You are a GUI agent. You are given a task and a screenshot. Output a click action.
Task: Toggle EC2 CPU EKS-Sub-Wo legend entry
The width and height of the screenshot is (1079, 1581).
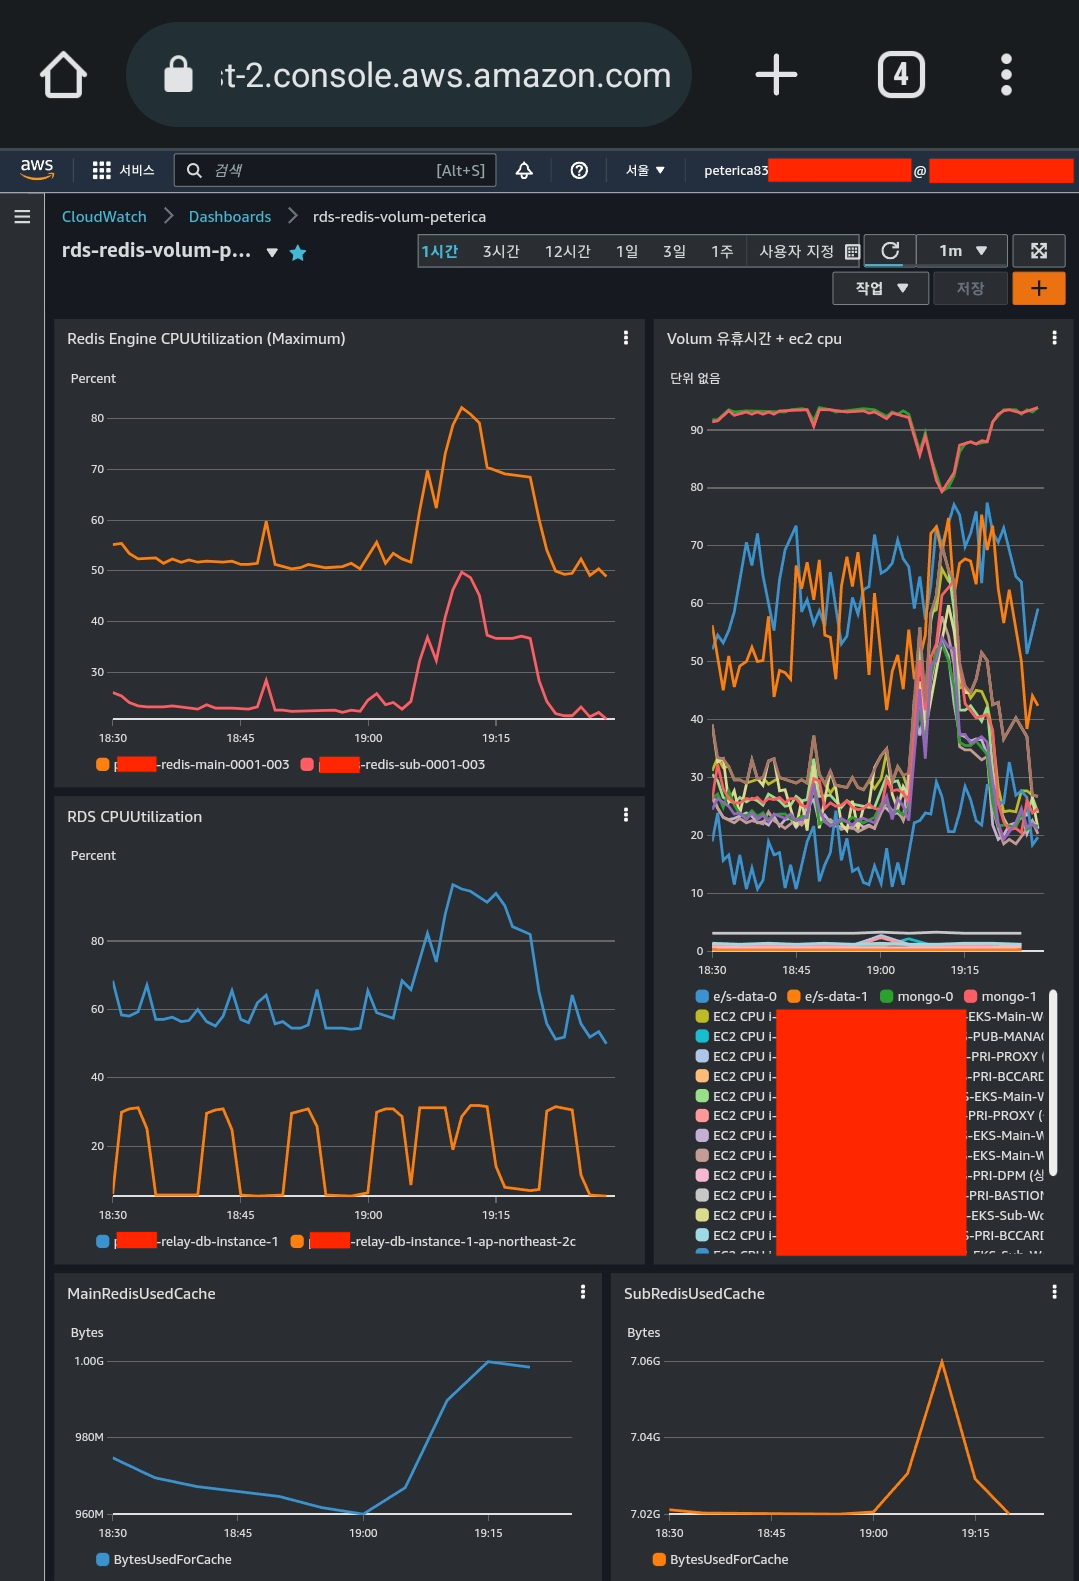click(870, 1215)
